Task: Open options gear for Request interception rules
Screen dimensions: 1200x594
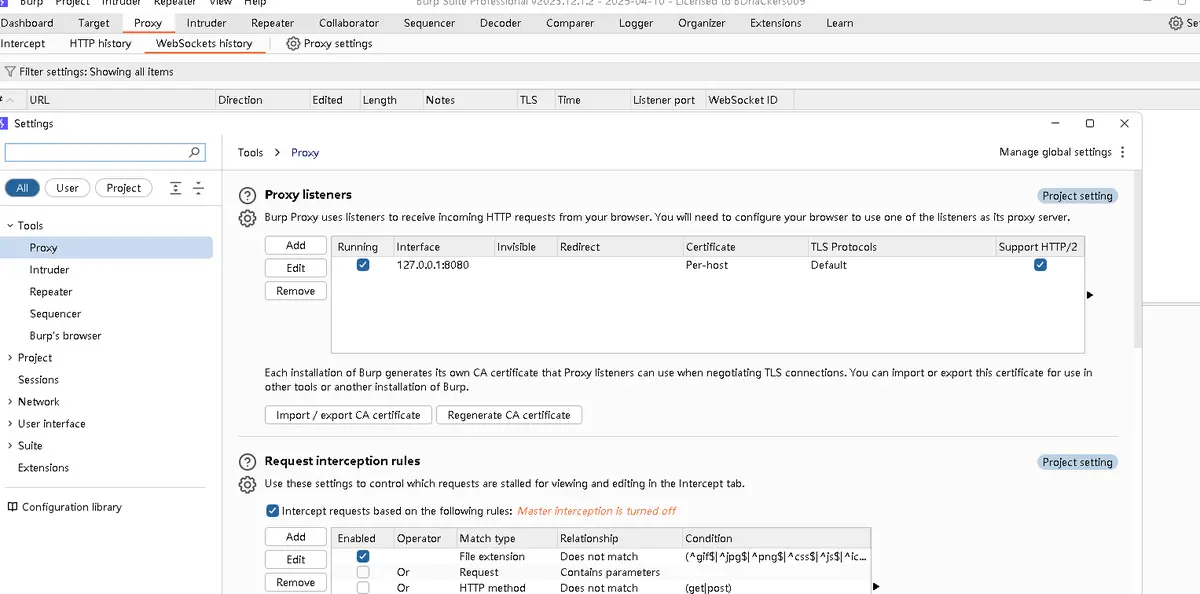Action: coord(247,485)
